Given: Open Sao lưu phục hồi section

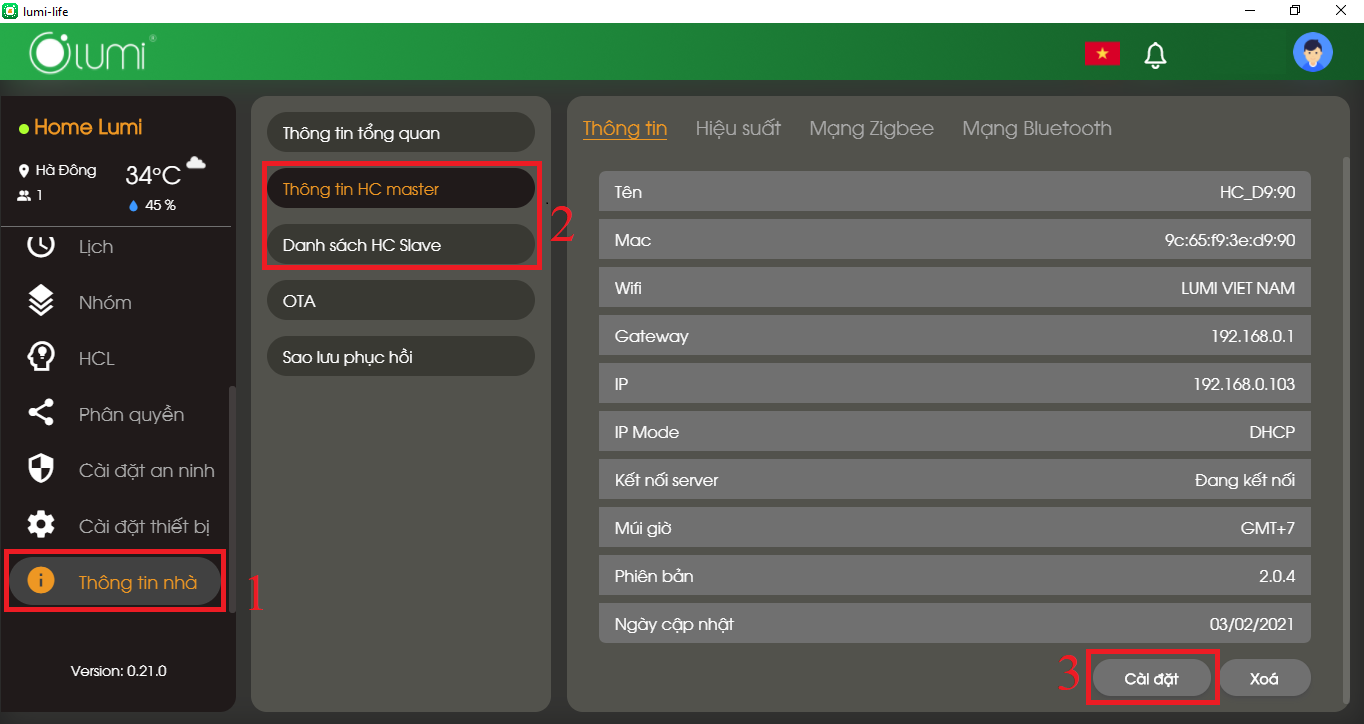Looking at the screenshot, I should tap(401, 357).
